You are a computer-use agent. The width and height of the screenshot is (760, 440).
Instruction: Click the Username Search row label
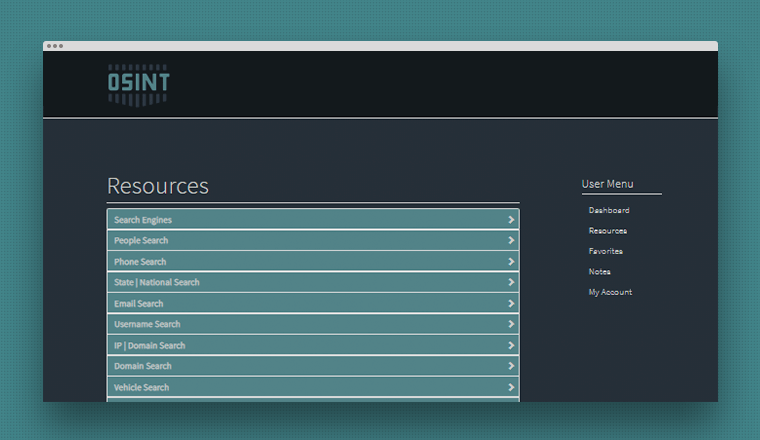tap(147, 325)
